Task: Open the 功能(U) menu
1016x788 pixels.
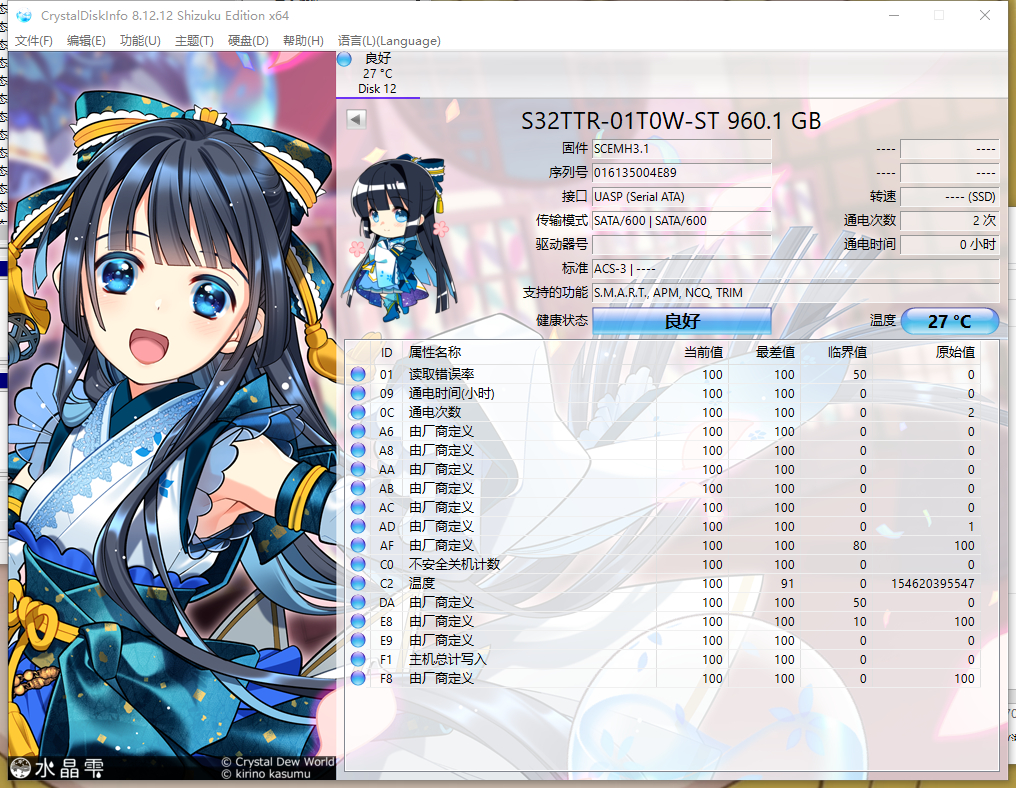Action: 140,41
